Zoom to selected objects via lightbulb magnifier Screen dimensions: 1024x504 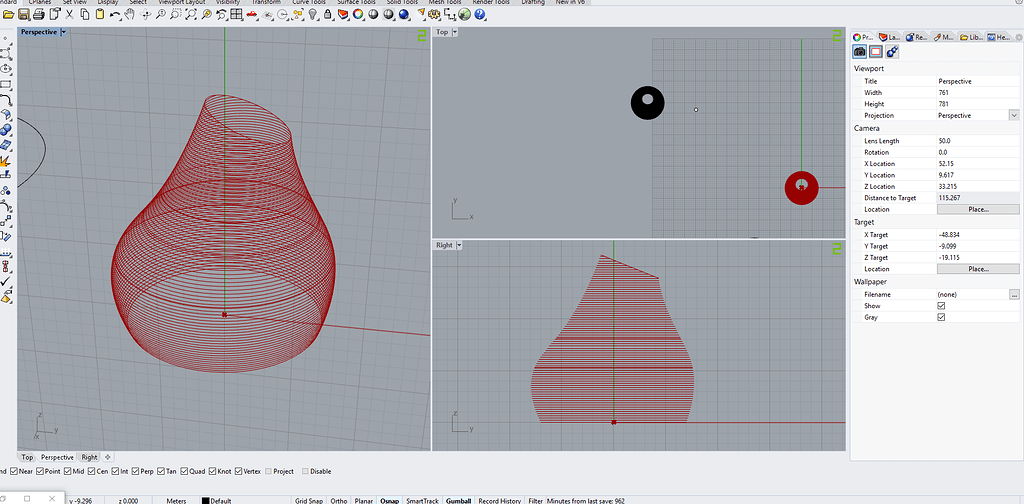click(206, 14)
